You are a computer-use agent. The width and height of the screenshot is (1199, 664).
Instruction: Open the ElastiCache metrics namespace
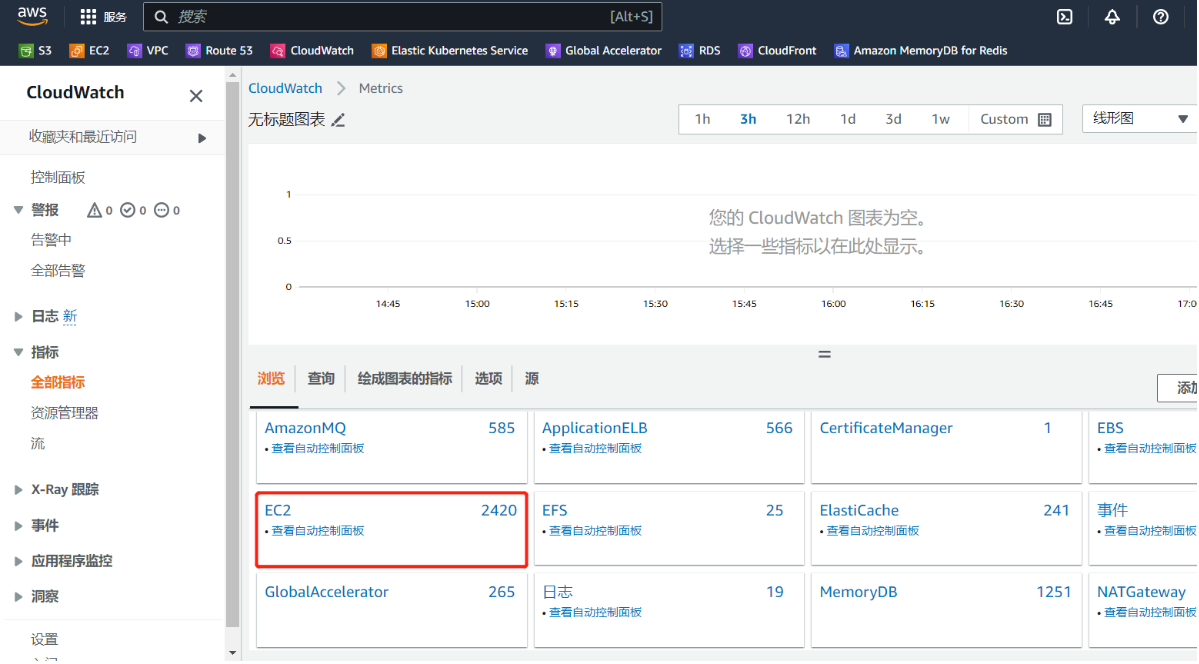point(859,510)
